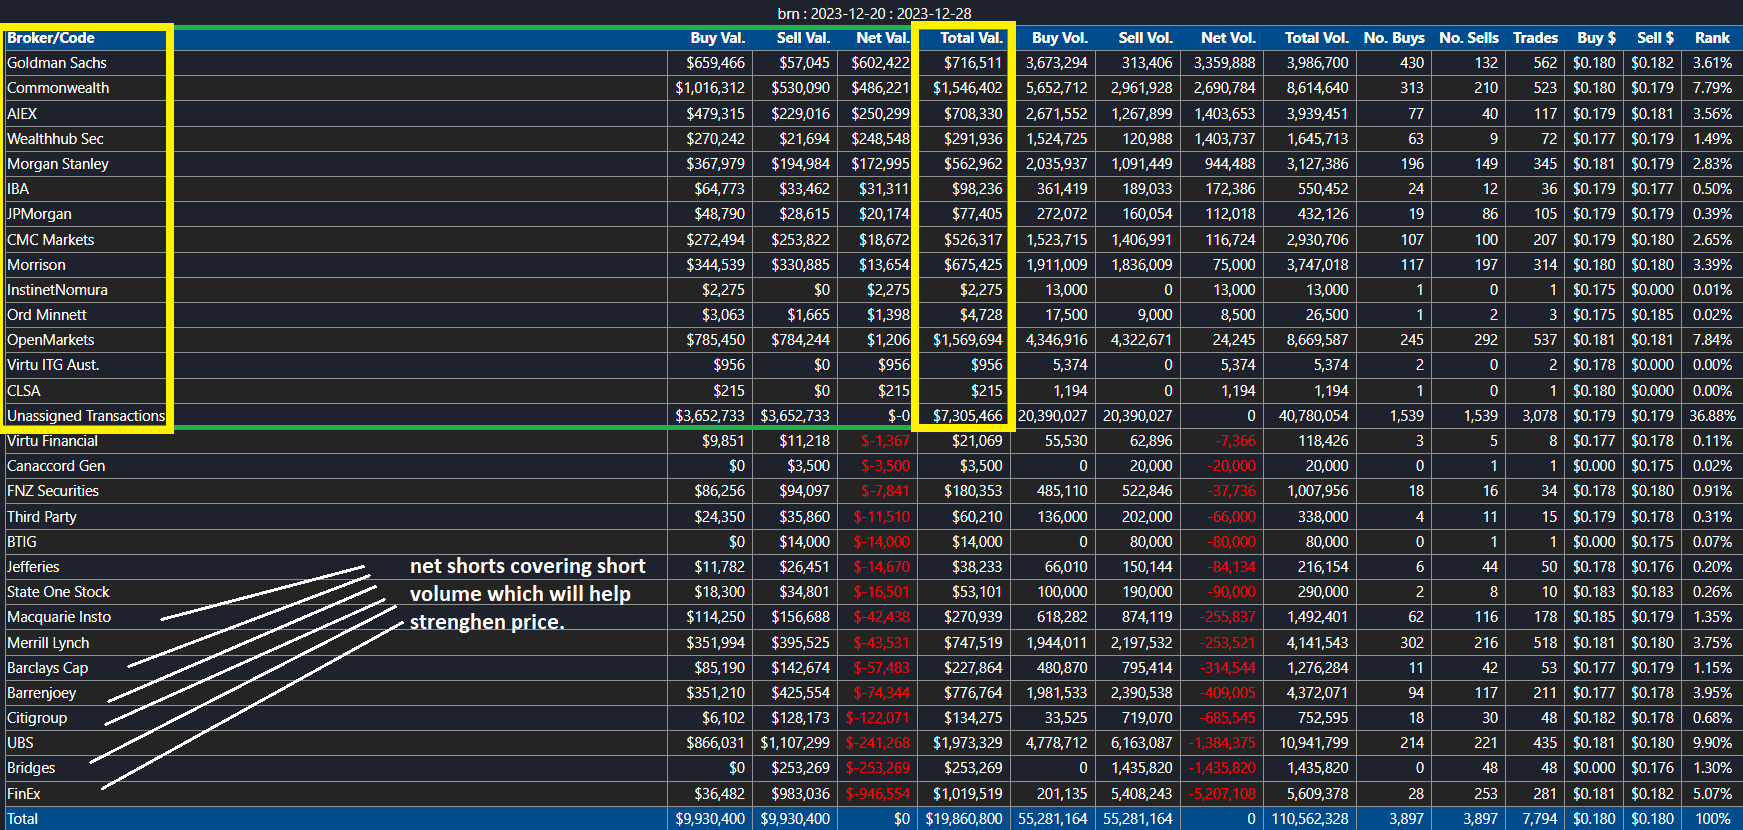Click Bridges net volume -1,435,820

tap(1221, 768)
